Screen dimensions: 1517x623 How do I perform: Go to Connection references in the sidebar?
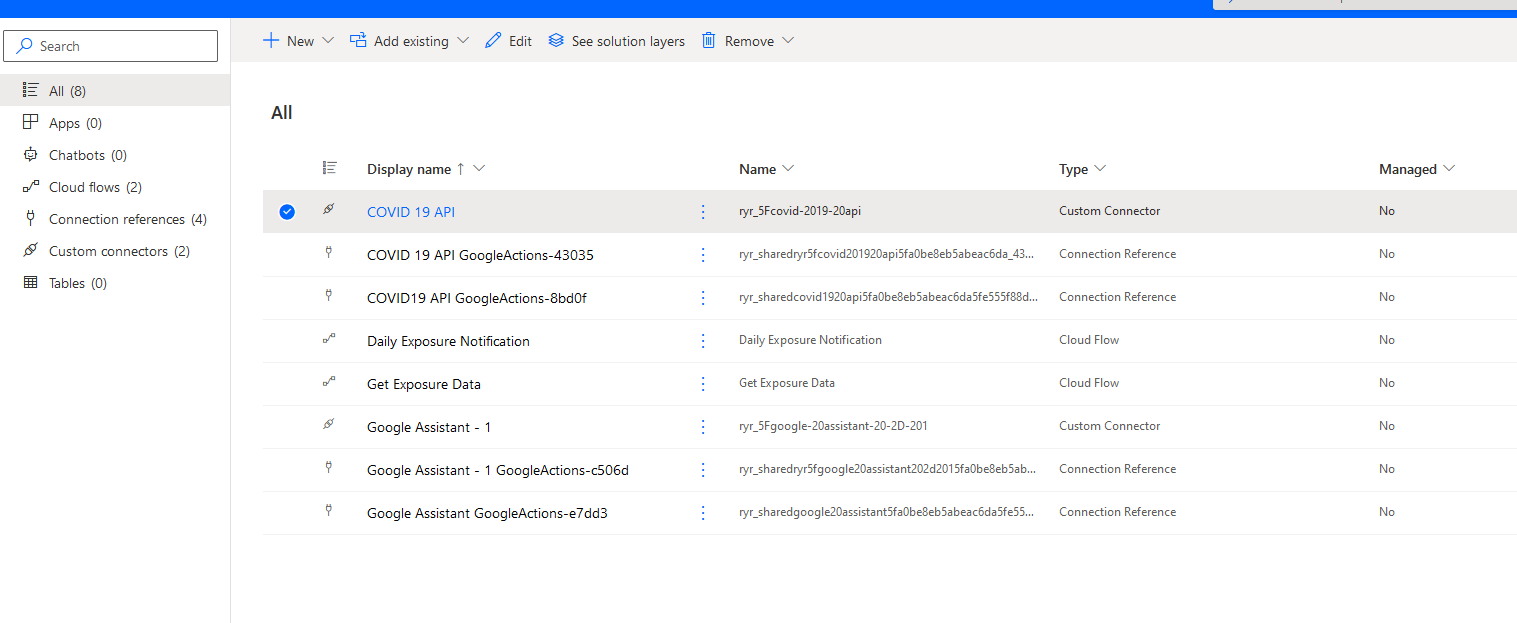[x=116, y=219]
